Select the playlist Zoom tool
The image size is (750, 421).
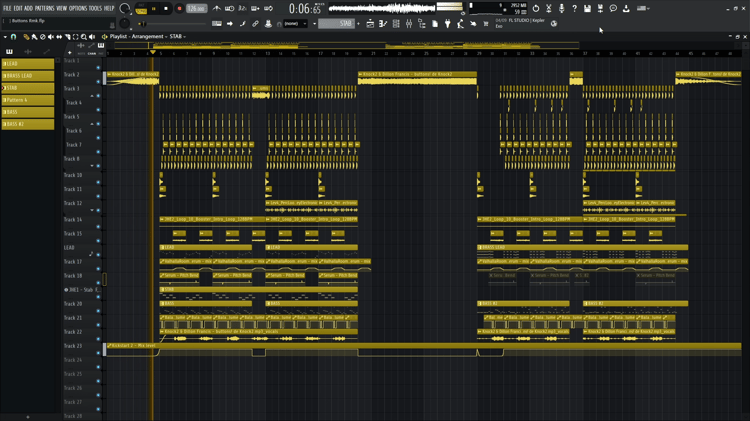tap(84, 37)
